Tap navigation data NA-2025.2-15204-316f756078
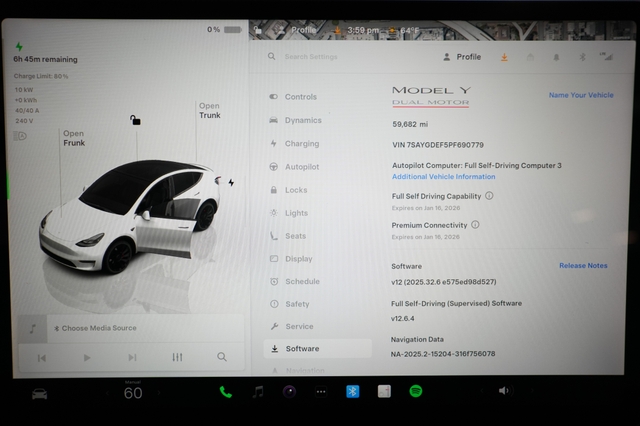The height and width of the screenshot is (426, 640). pos(443,354)
